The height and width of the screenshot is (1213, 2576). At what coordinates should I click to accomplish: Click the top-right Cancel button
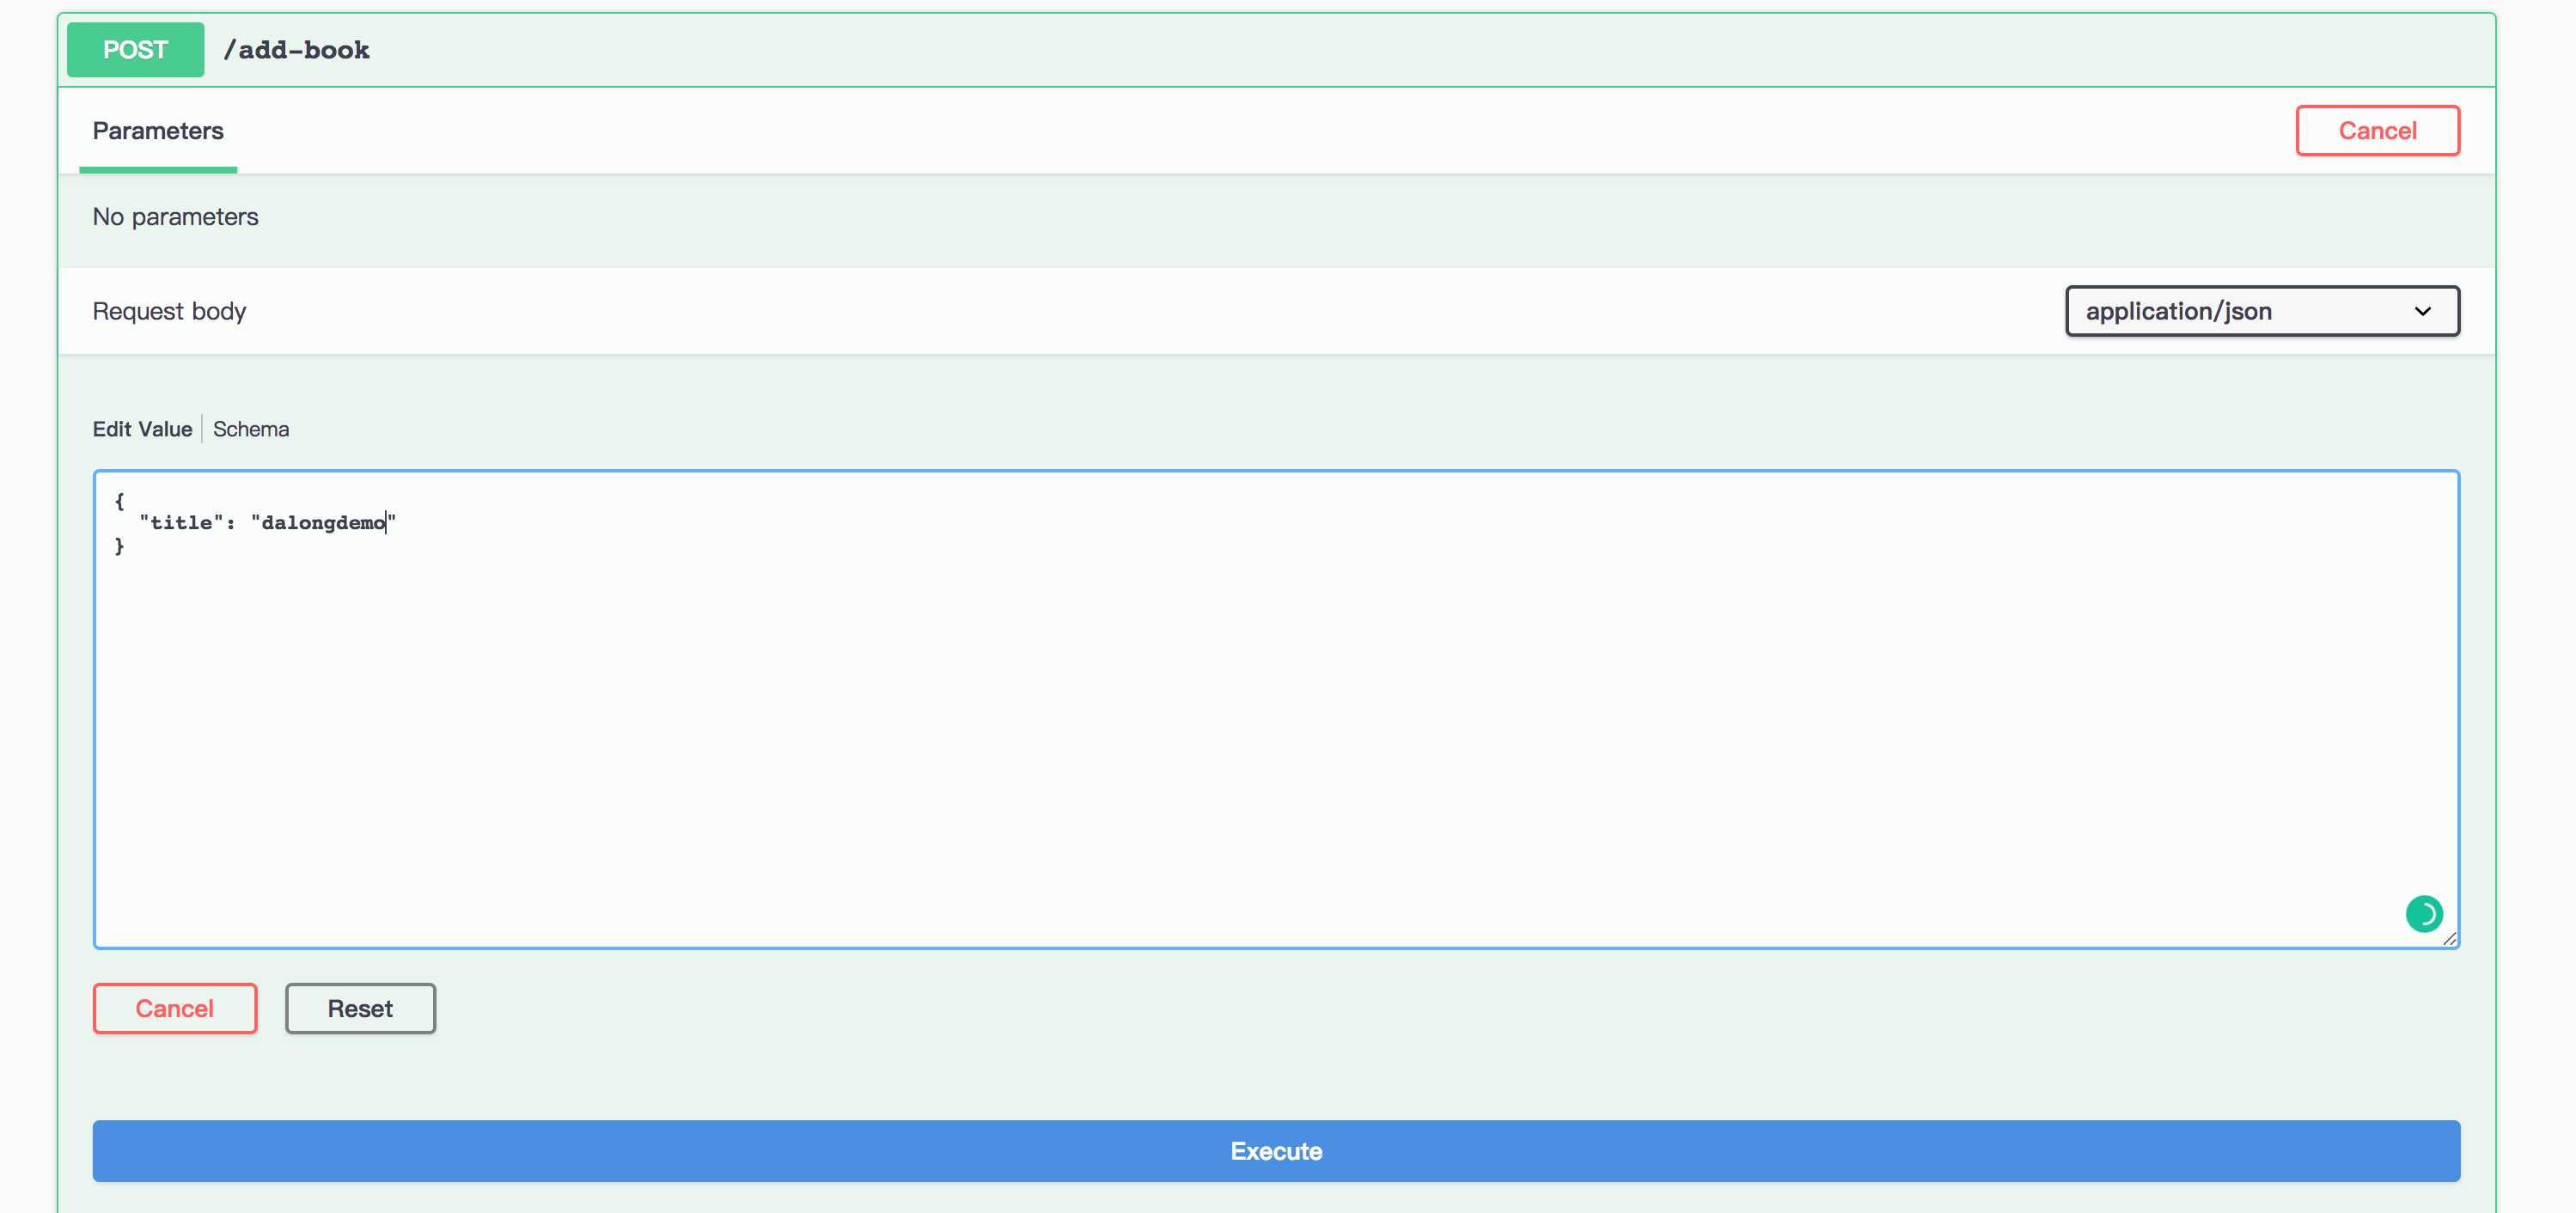(2377, 130)
